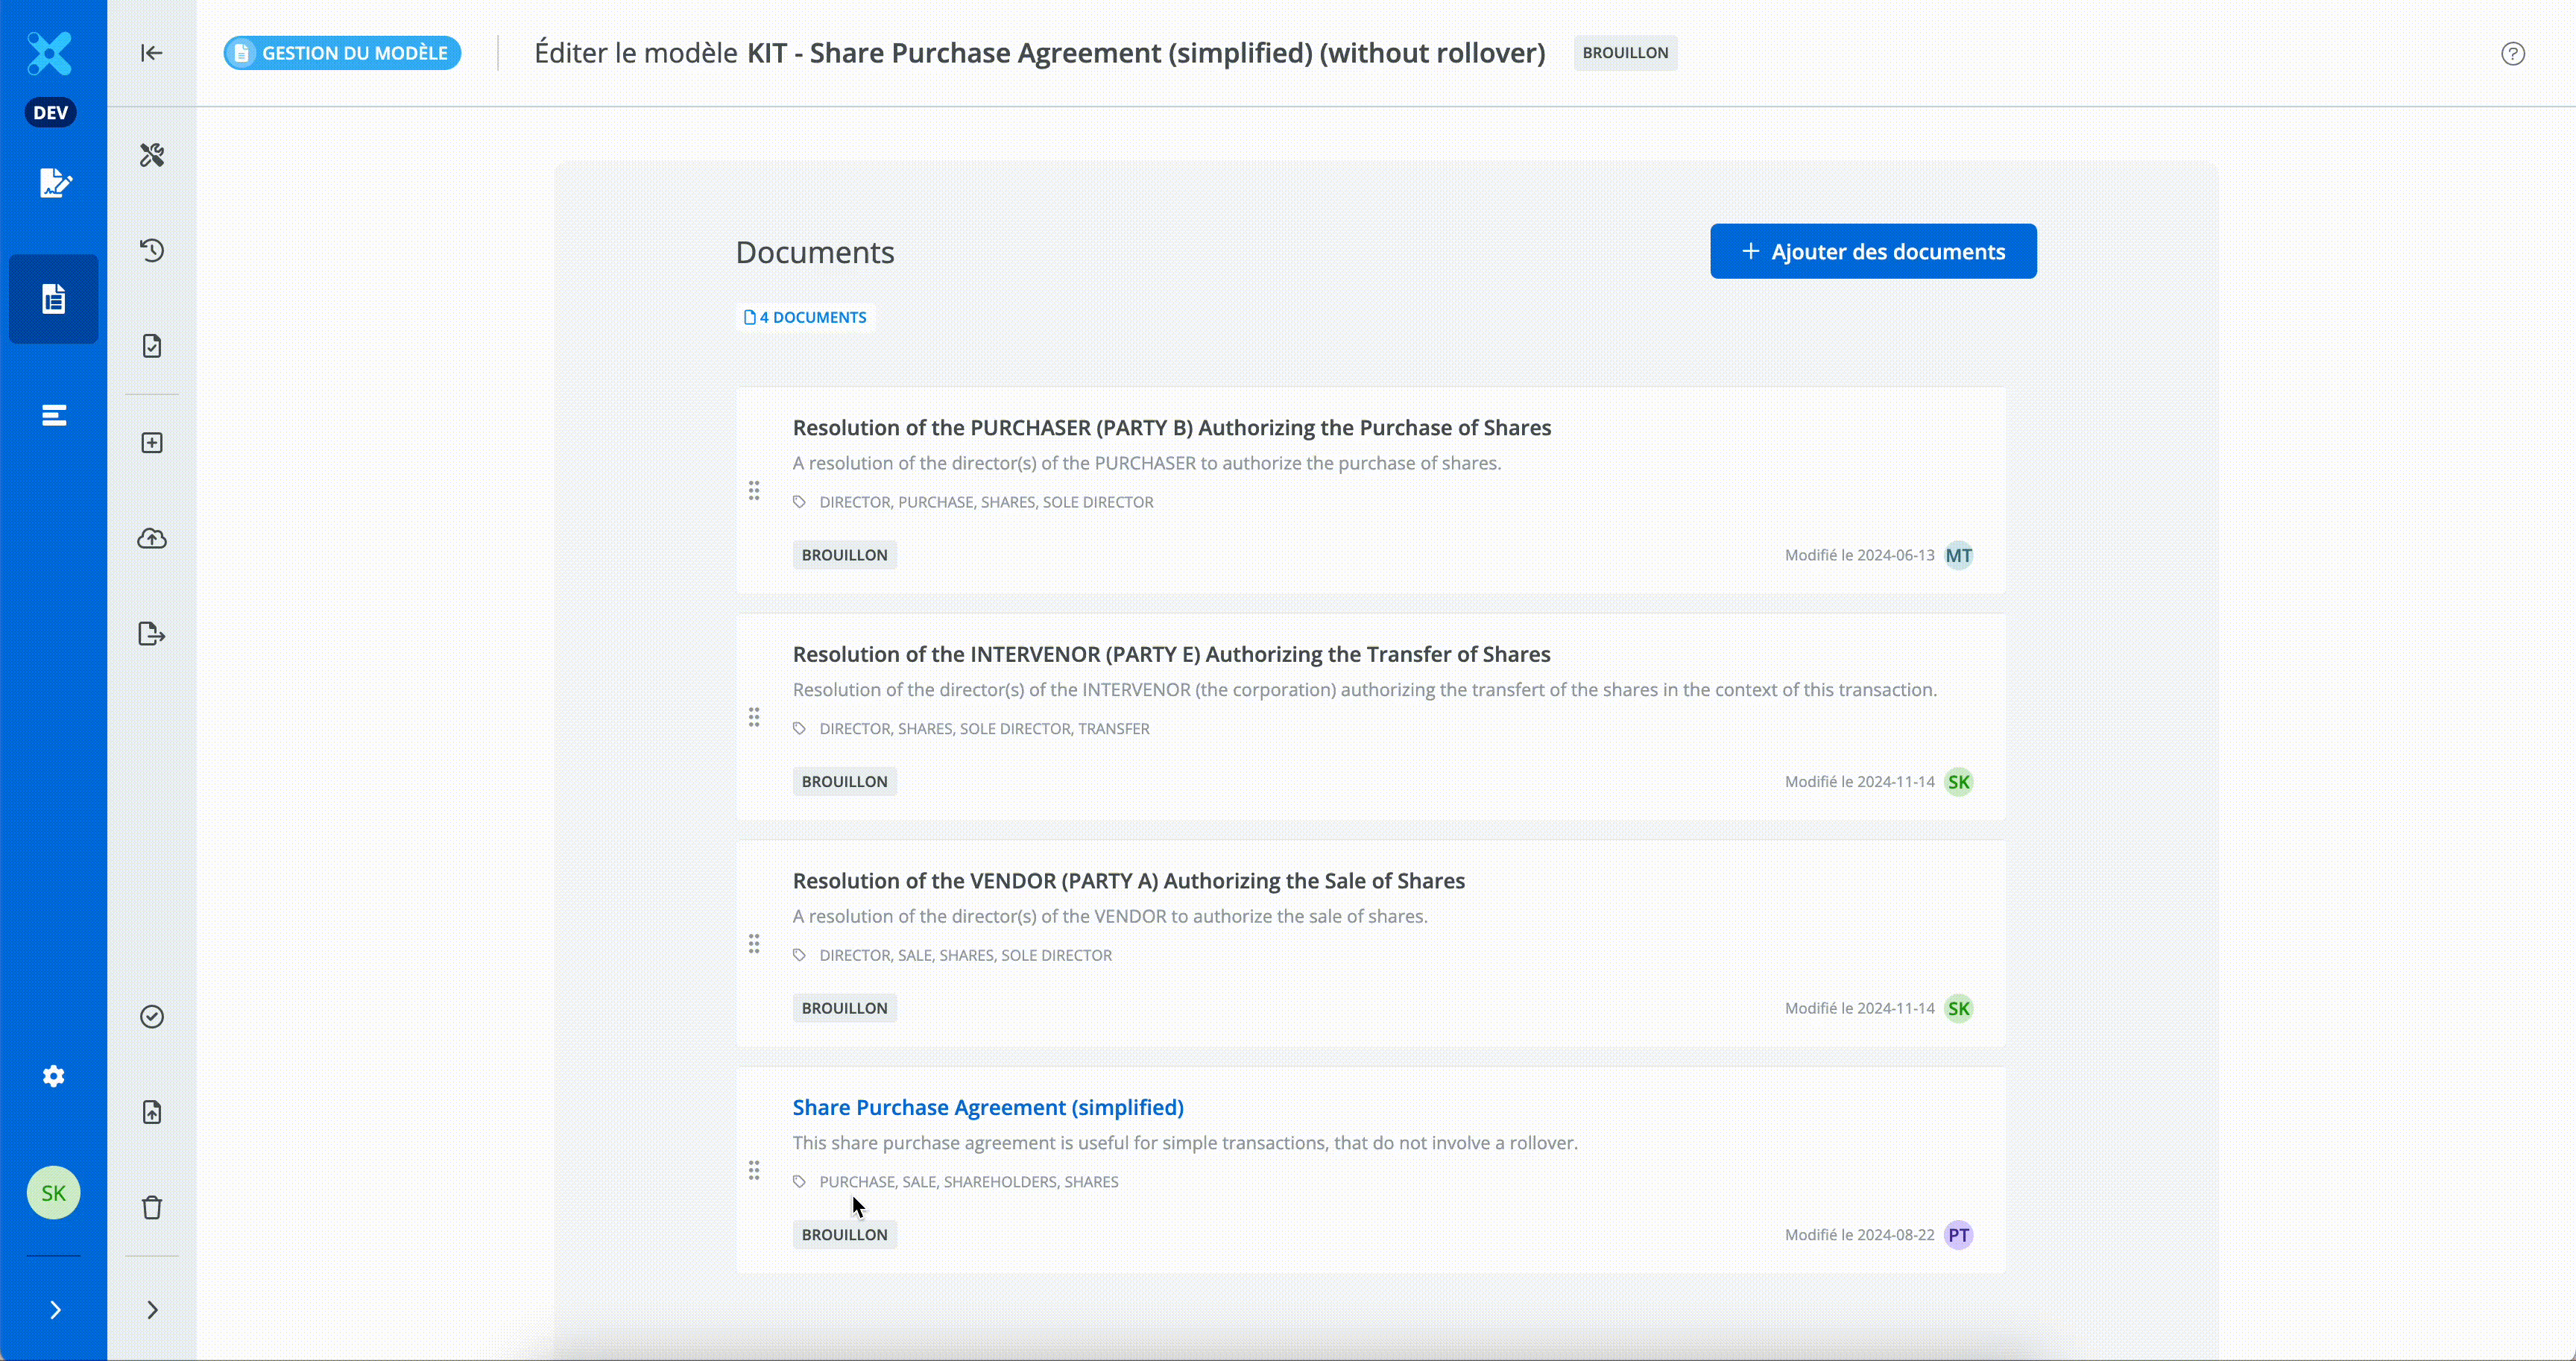2576x1361 pixels.
Task: Click the document checkmark icon in sidebar
Action: pos(152,346)
